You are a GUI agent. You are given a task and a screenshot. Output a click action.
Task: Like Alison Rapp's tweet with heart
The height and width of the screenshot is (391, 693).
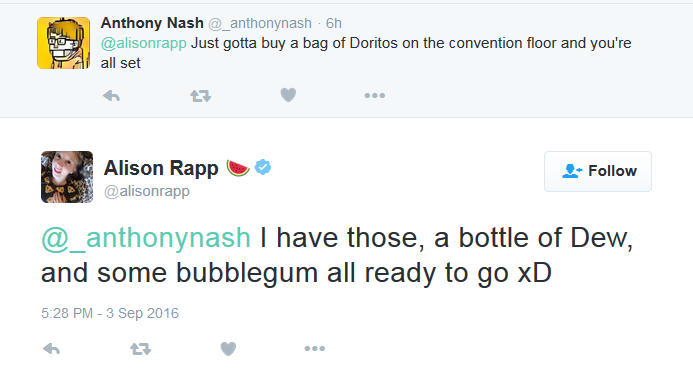pyautogui.click(x=228, y=349)
